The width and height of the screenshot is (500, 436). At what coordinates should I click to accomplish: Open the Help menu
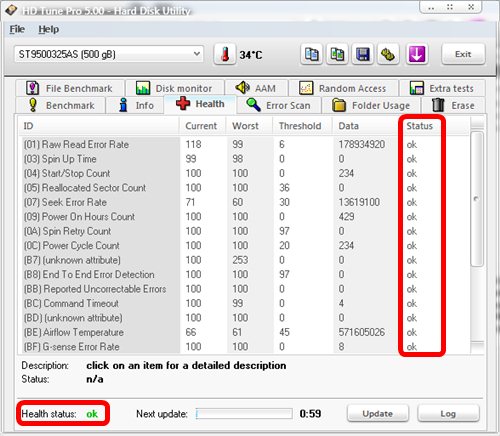tap(49, 29)
